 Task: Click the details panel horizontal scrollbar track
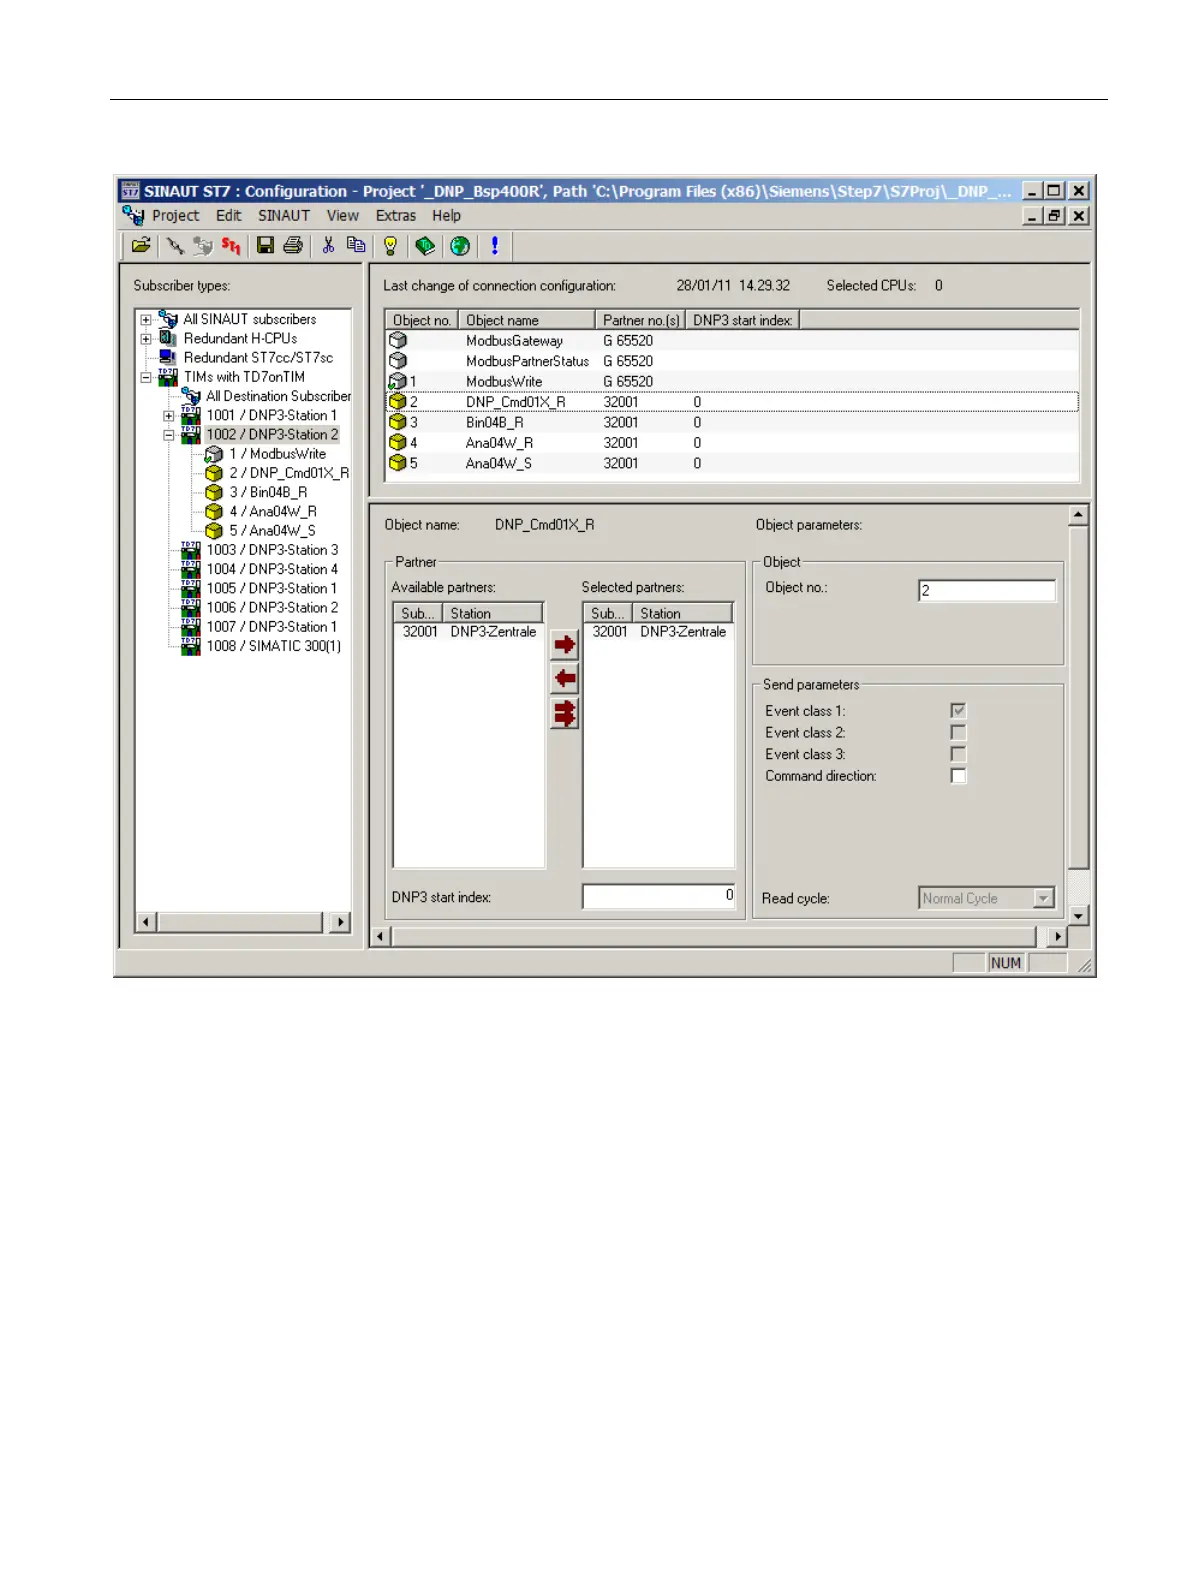pos(719,937)
